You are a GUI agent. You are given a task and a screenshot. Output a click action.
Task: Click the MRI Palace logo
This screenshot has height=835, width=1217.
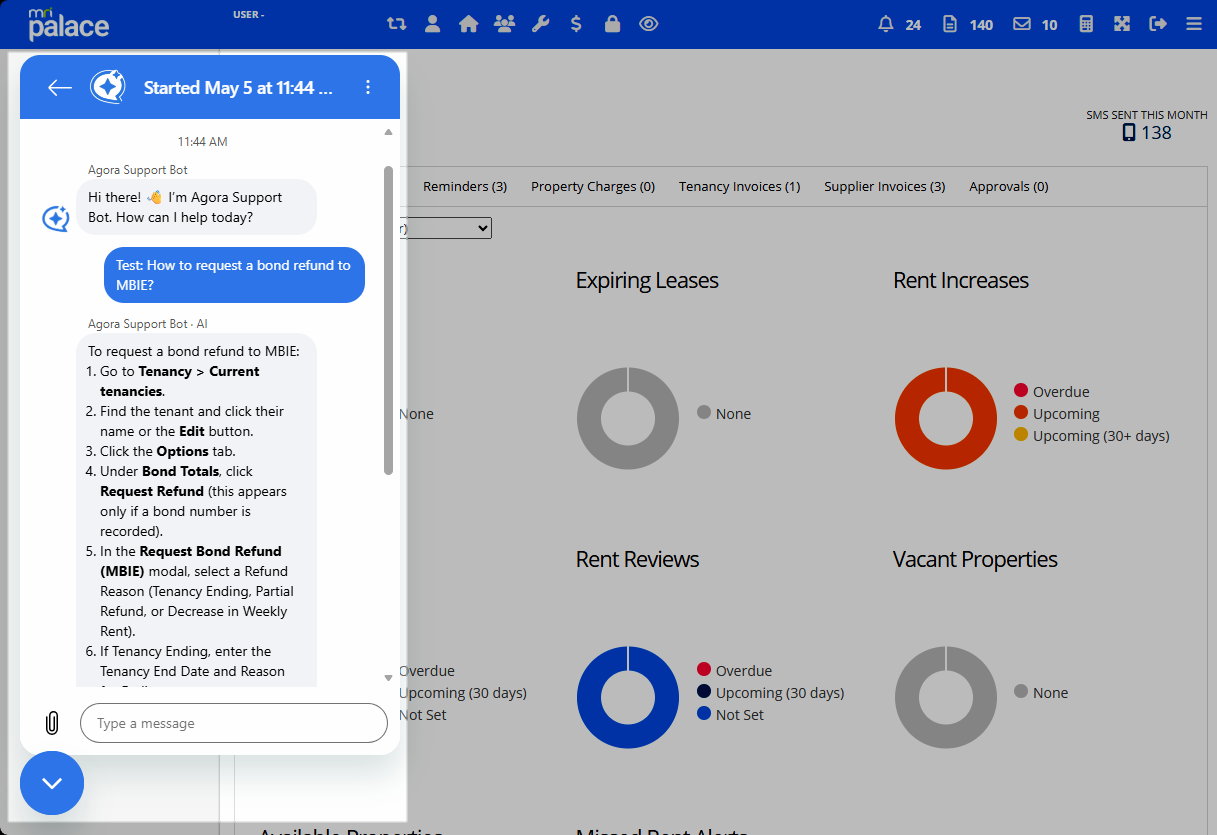coord(68,24)
